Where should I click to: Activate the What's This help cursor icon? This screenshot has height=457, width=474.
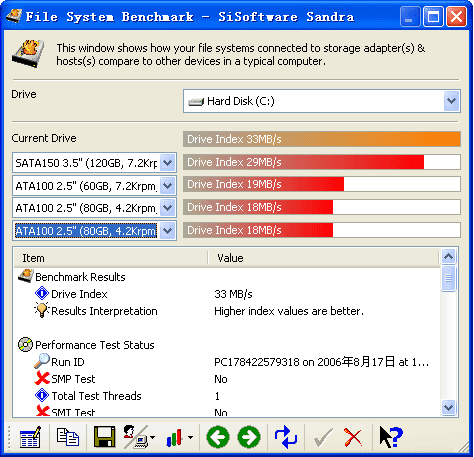tap(391, 437)
